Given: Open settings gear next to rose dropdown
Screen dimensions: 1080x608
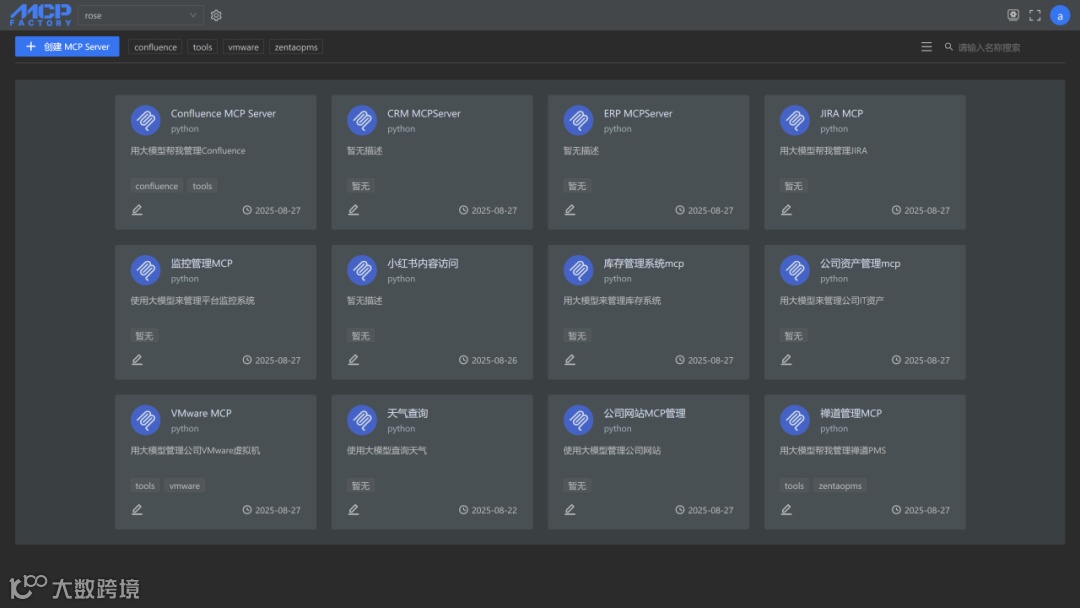Looking at the screenshot, I should 216,15.
